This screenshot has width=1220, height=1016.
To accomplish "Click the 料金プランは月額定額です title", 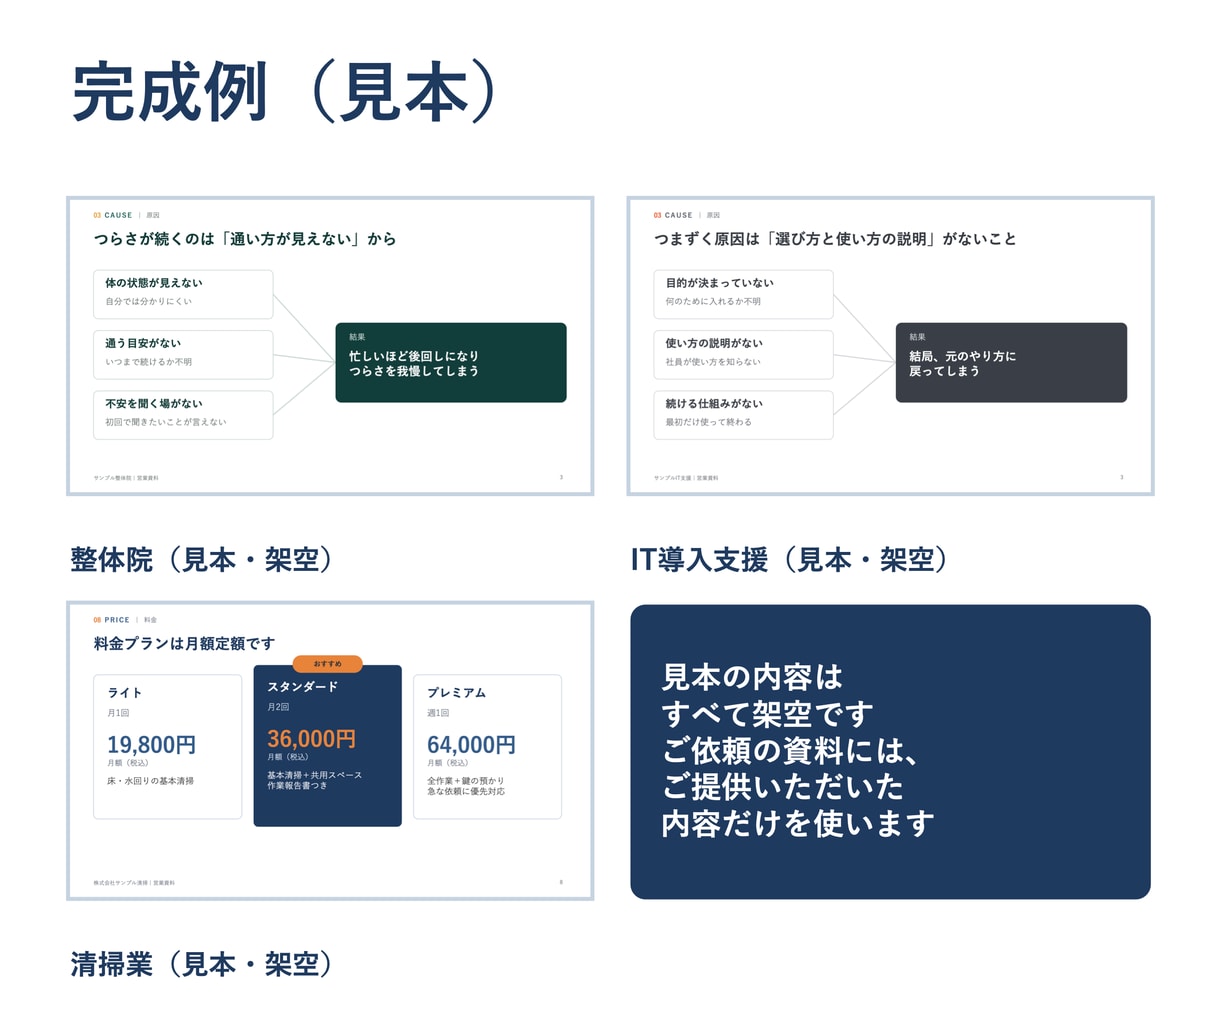I will click(x=184, y=643).
